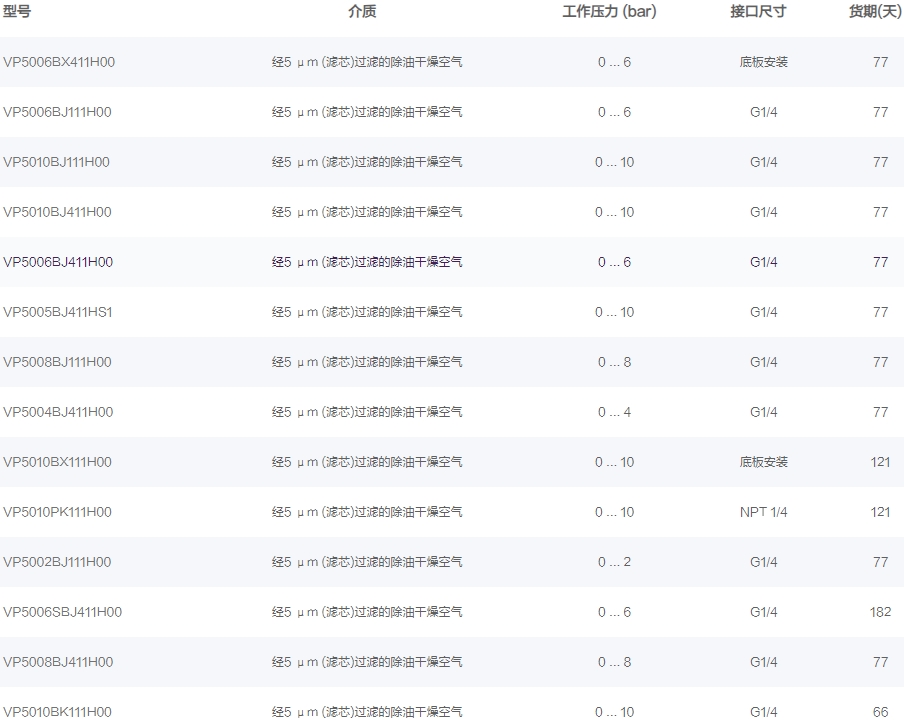Click pressure 0 ... 10 for VP5005BJ411HS1
This screenshot has width=904, height=722.
click(x=615, y=312)
